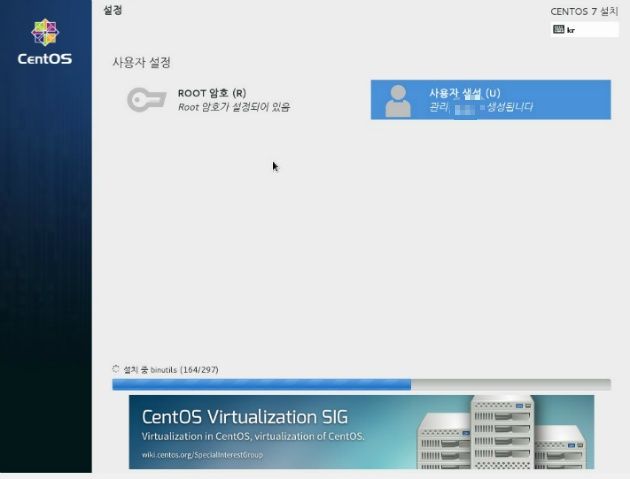Open the 사용자 생성 (U) option
Image resolution: width=630 pixels, height=479 pixels.
tap(491, 100)
